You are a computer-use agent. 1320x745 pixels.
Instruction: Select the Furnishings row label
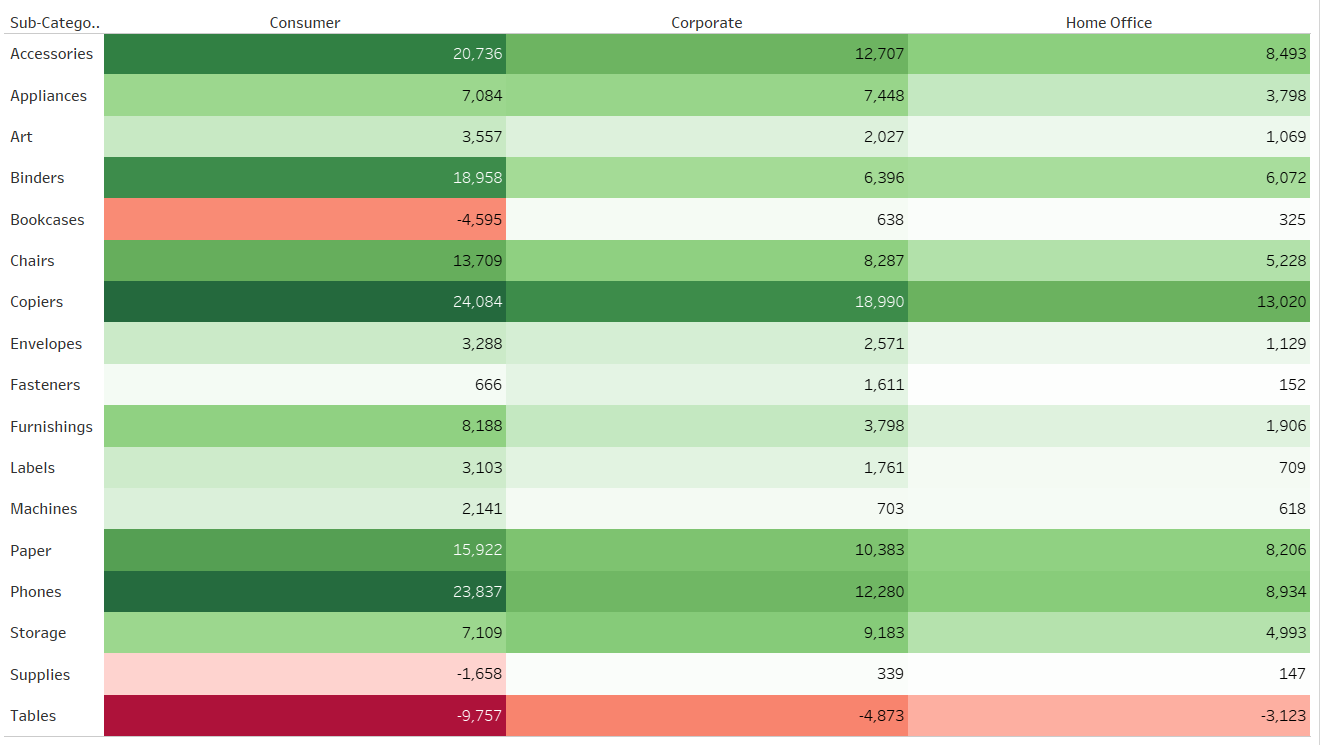tap(51, 427)
